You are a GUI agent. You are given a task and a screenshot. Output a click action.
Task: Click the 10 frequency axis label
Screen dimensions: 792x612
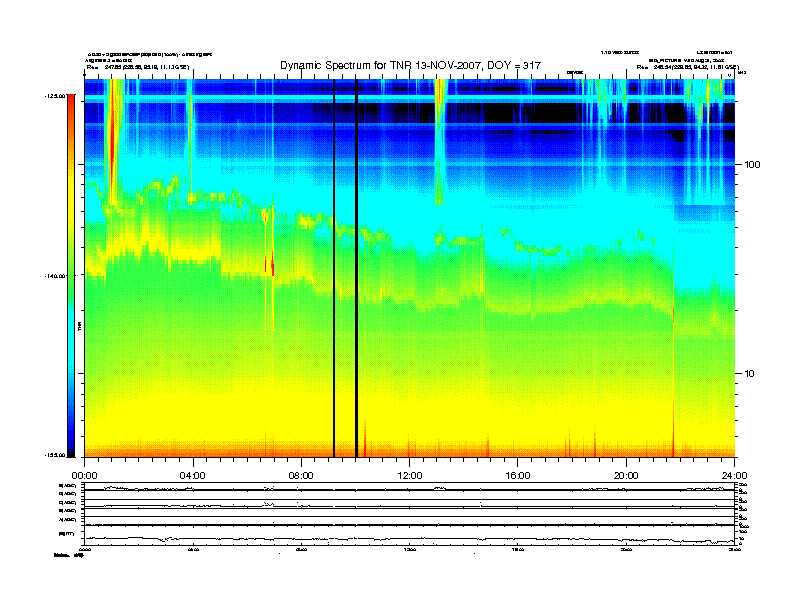pyautogui.click(x=750, y=374)
